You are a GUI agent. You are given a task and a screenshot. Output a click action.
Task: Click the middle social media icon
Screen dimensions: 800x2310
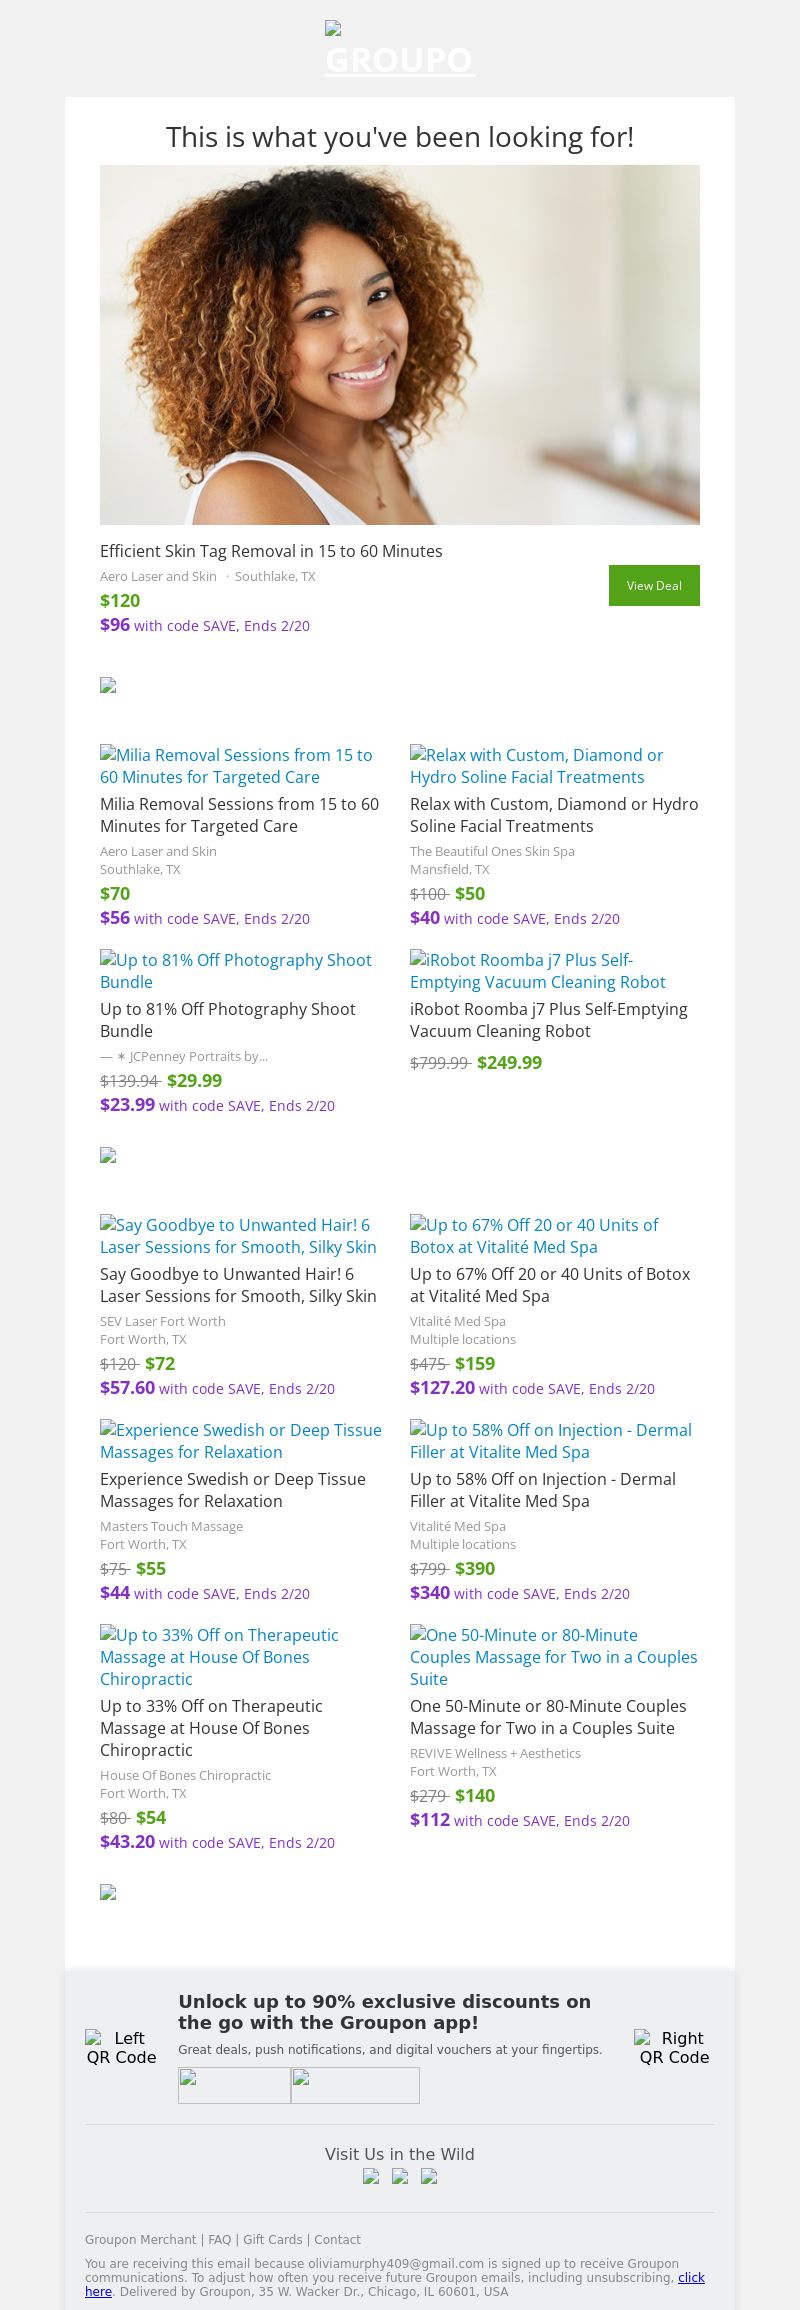tap(400, 2176)
